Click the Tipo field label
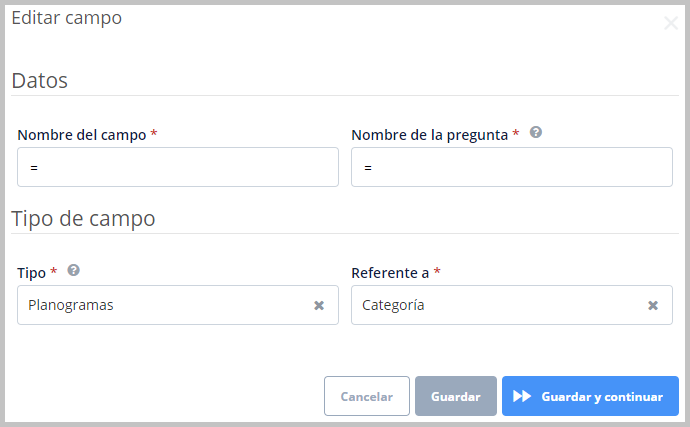 (x=31, y=273)
